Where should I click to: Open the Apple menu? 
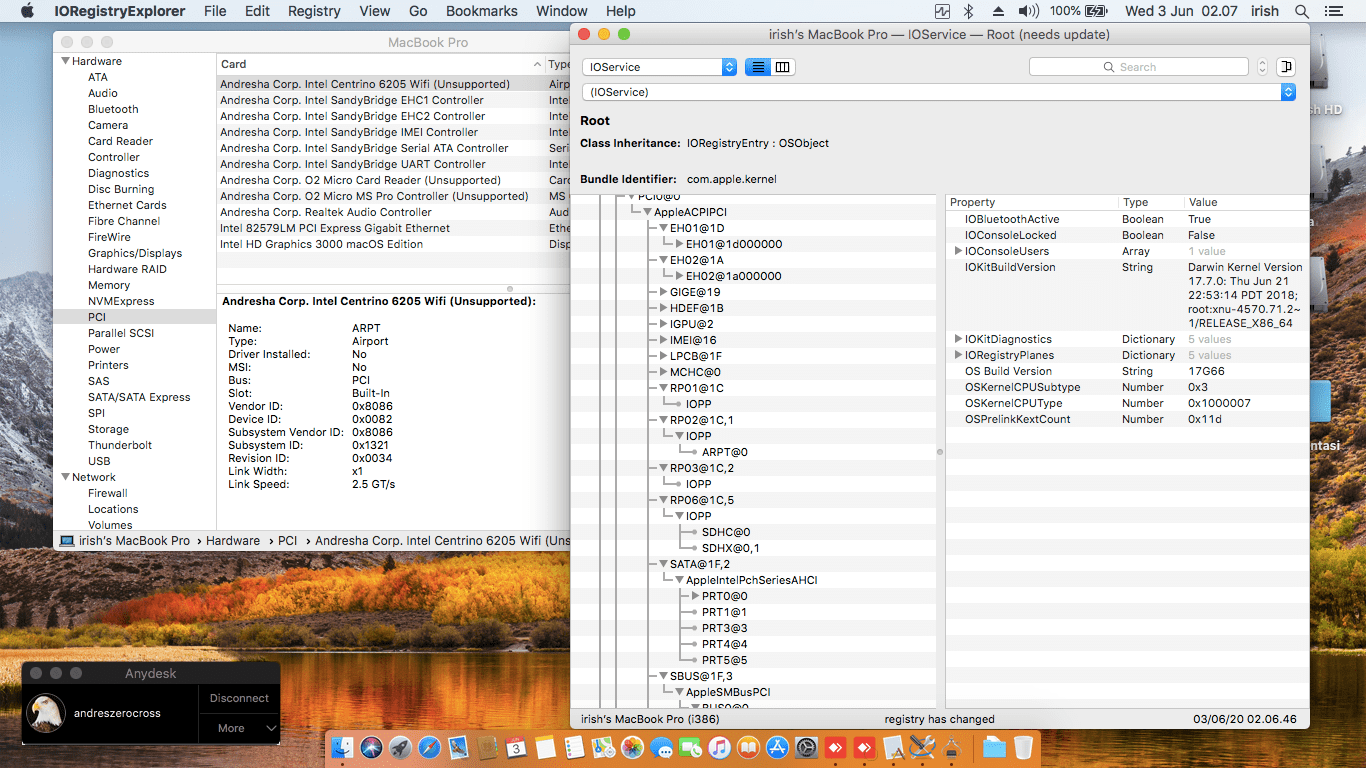click(x=27, y=11)
